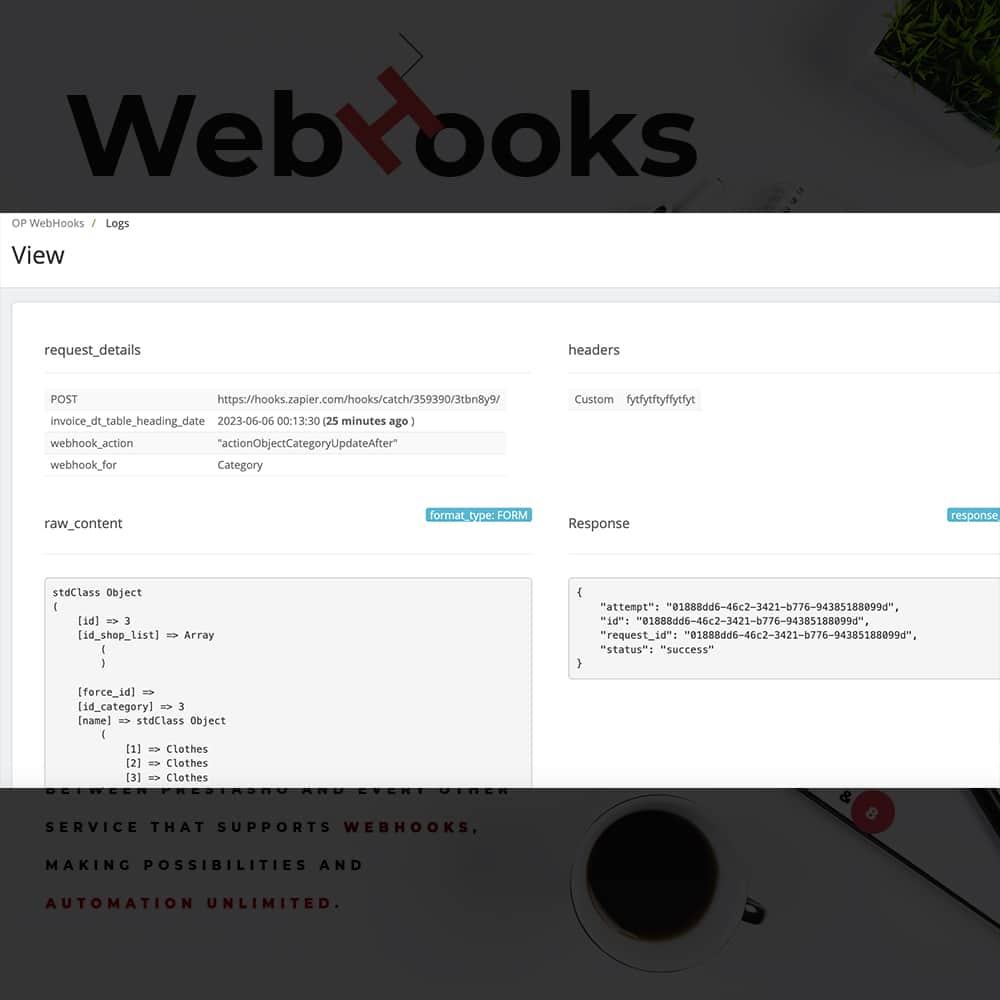The width and height of the screenshot is (1000, 1000).
Task: Click the "request_id" line in Response
Action: pyautogui.click(x=758, y=635)
